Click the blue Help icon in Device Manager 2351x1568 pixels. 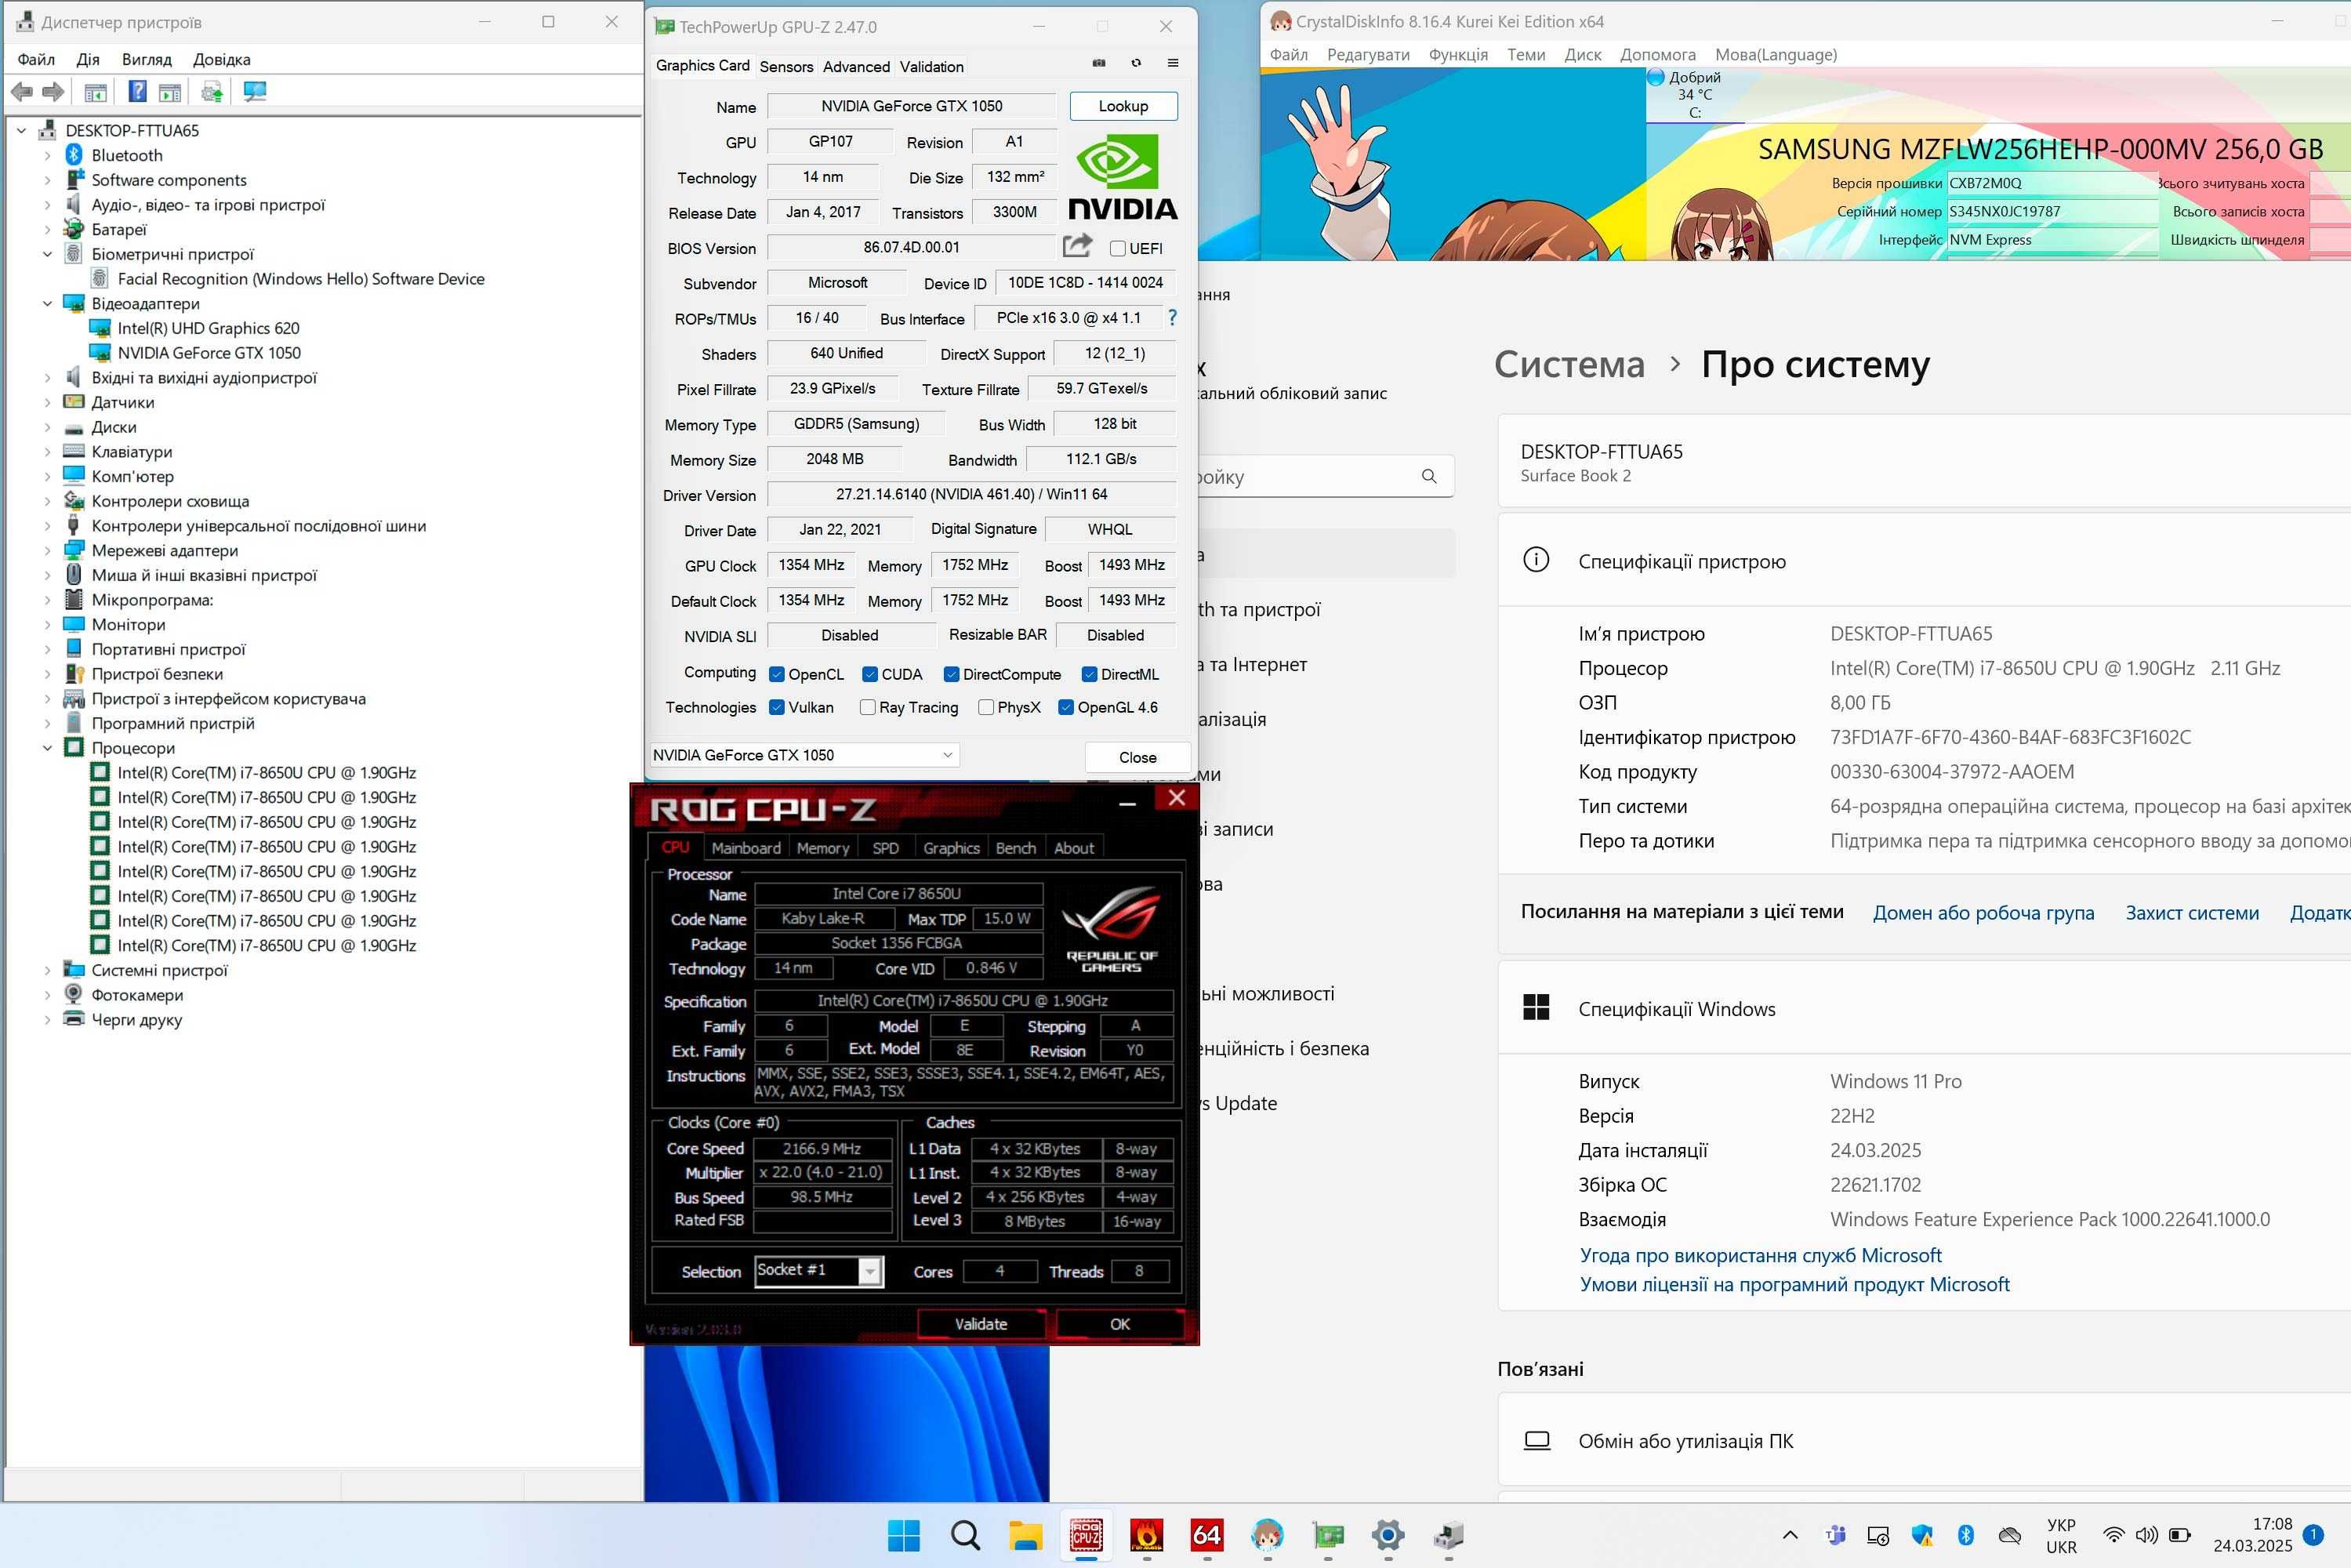tap(138, 92)
